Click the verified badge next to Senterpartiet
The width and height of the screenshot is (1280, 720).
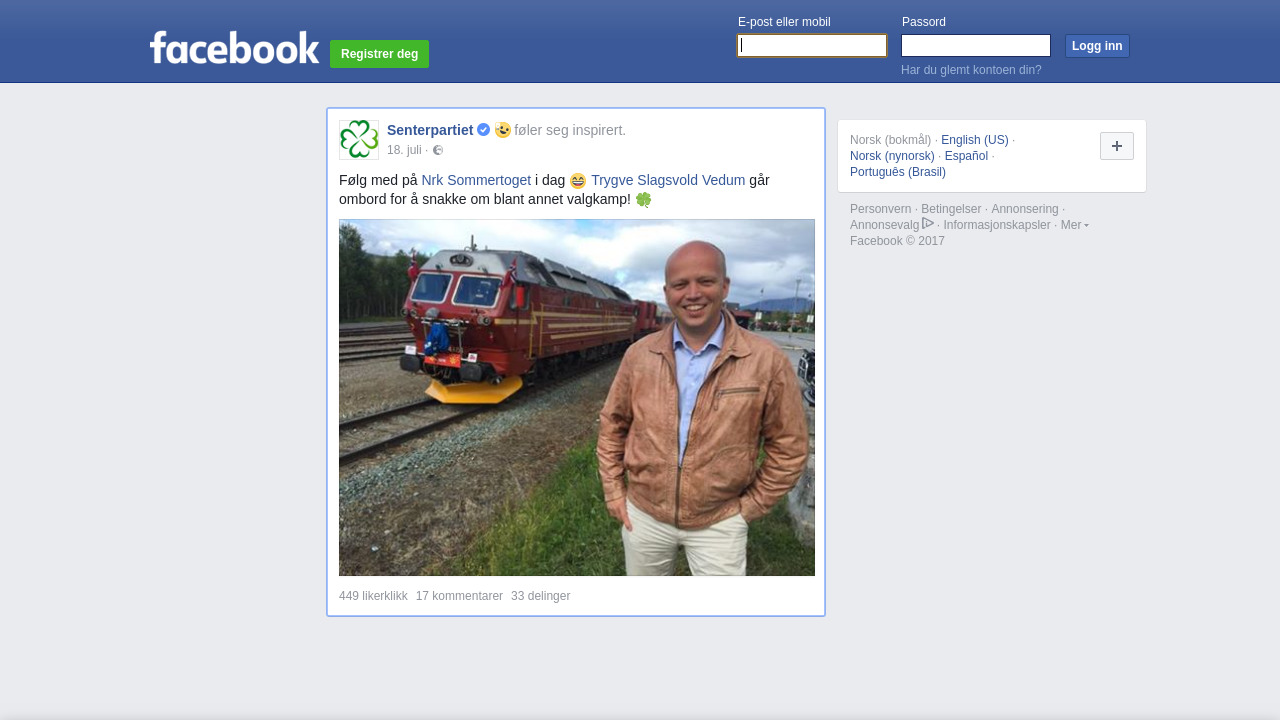(x=483, y=130)
